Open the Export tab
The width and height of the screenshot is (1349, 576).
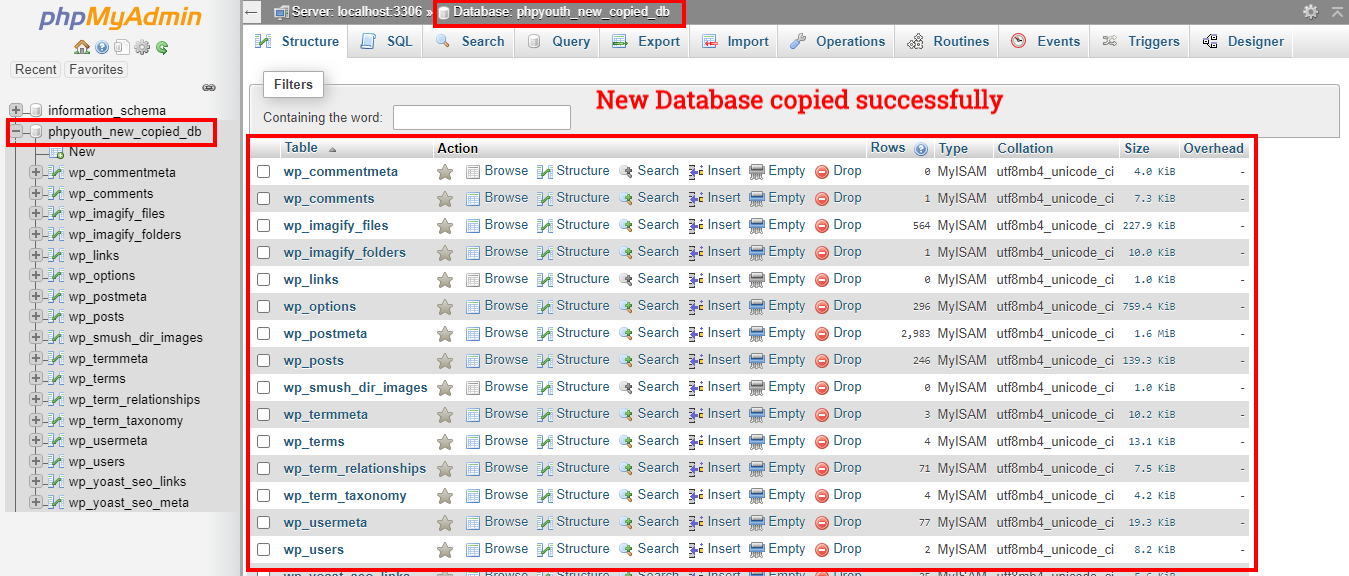click(645, 42)
